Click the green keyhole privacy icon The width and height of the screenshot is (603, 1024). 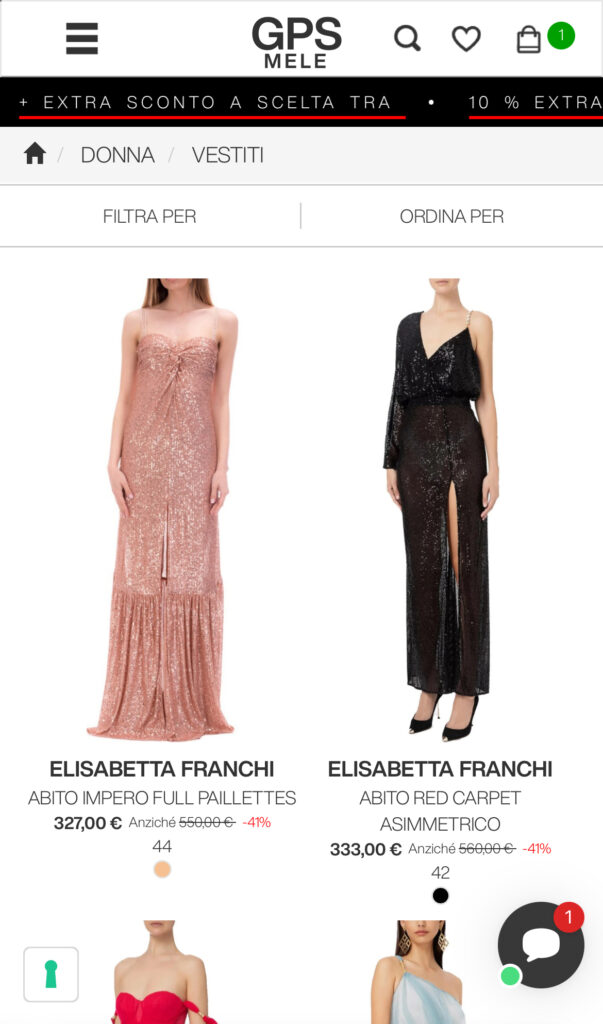(x=51, y=974)
